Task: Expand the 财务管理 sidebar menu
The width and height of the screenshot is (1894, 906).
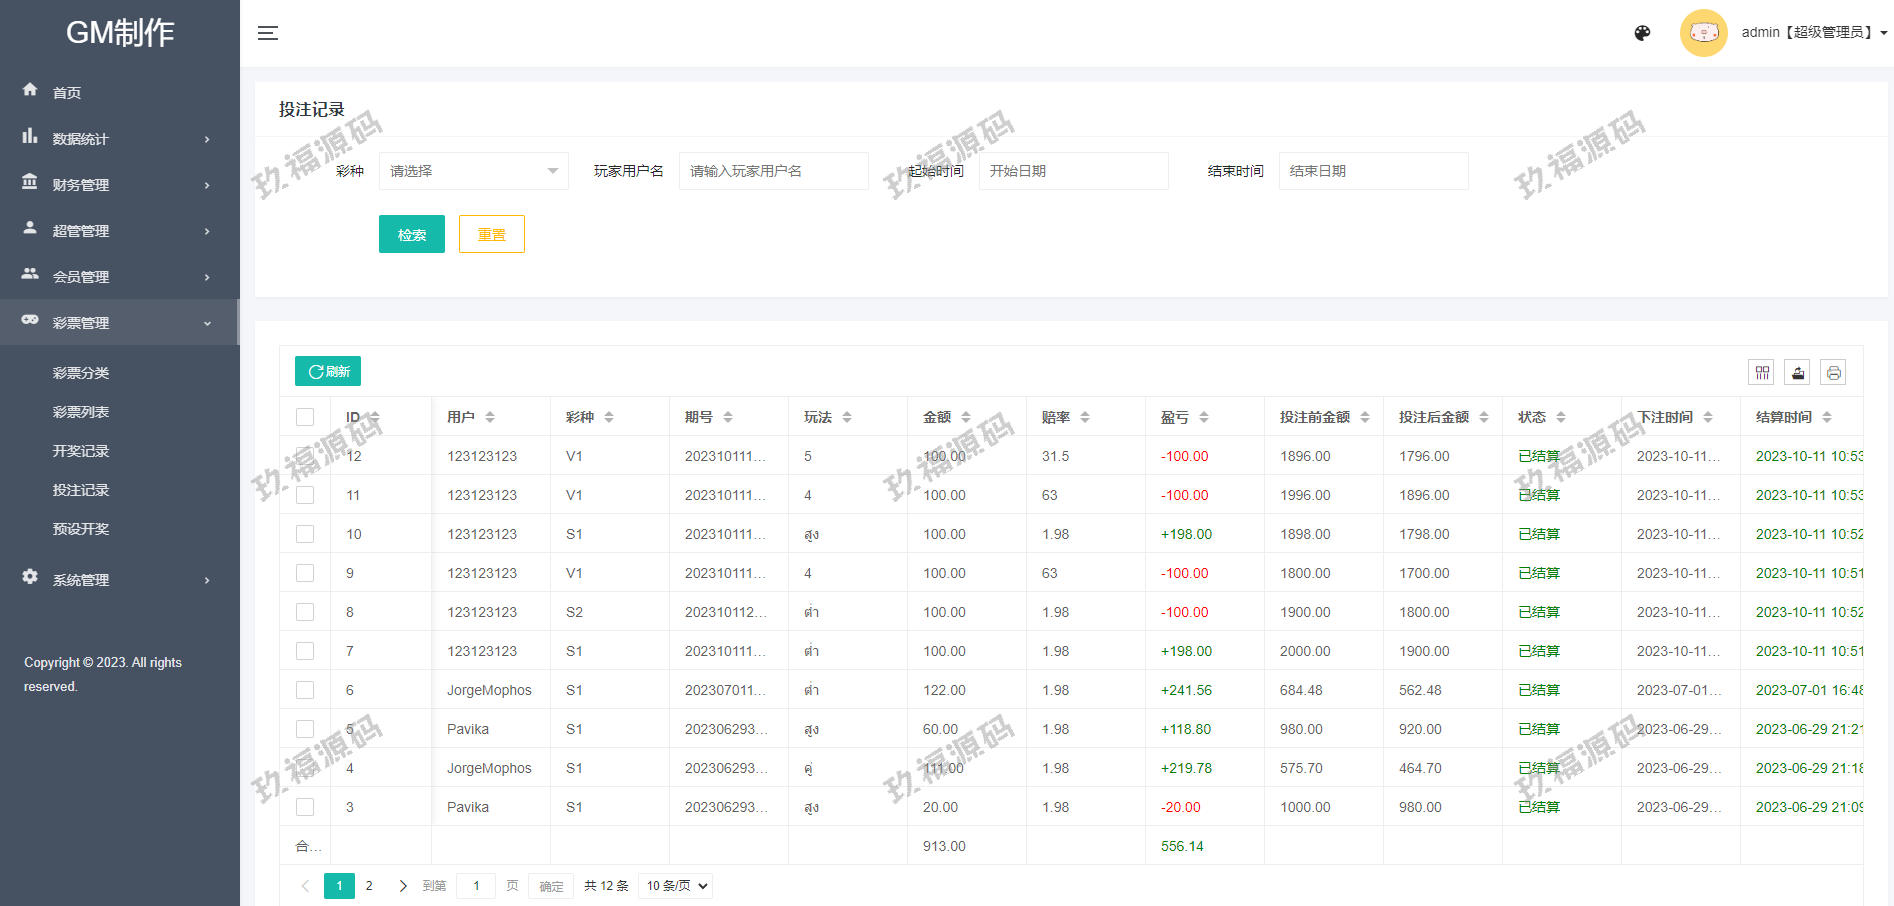Action: pyautogui.click(x=120, y=185)
